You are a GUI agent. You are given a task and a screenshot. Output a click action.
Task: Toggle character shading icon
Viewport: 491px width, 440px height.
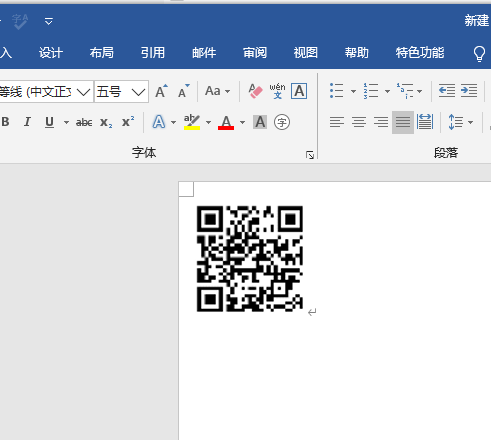pyautogui.click(x=260, y=122)
